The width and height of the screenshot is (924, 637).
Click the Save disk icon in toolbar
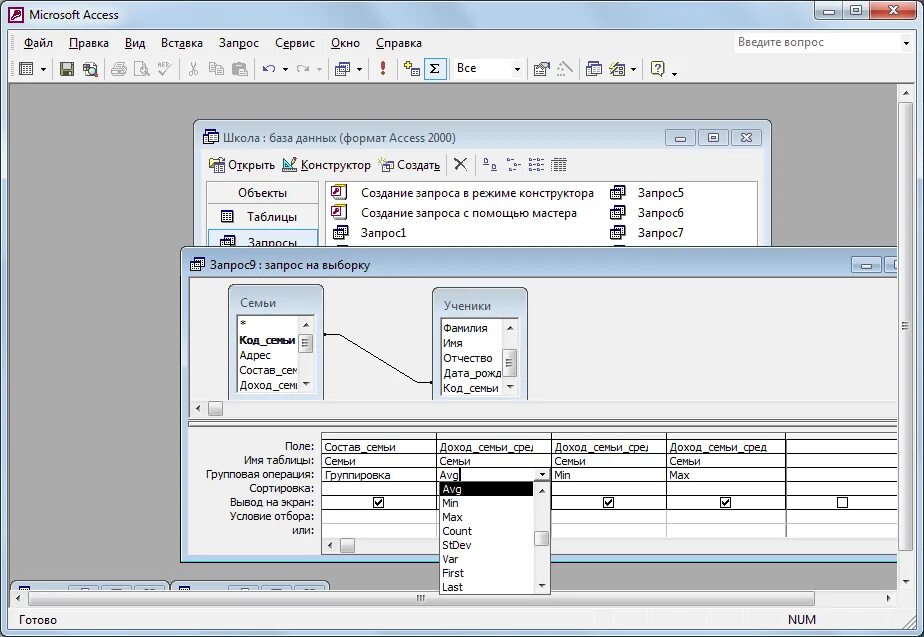tap(67, 69)
